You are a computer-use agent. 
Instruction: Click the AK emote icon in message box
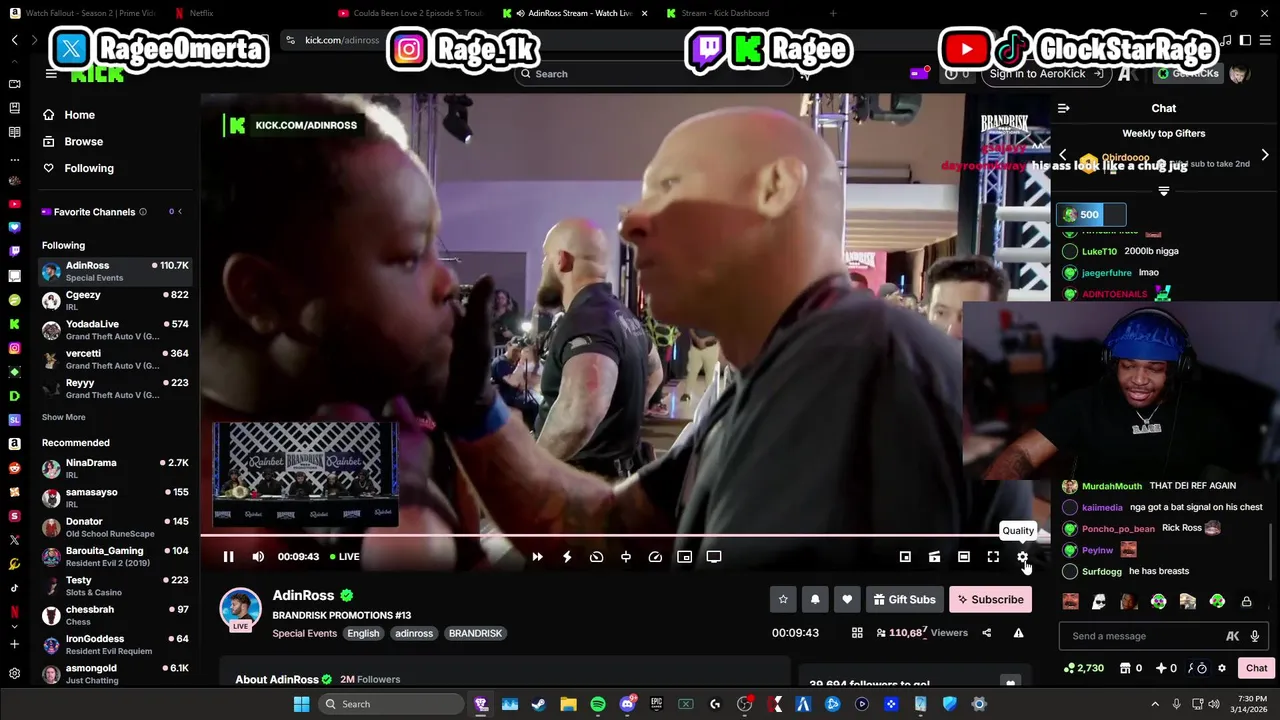pyautogui.click(x=1233, y=636)
